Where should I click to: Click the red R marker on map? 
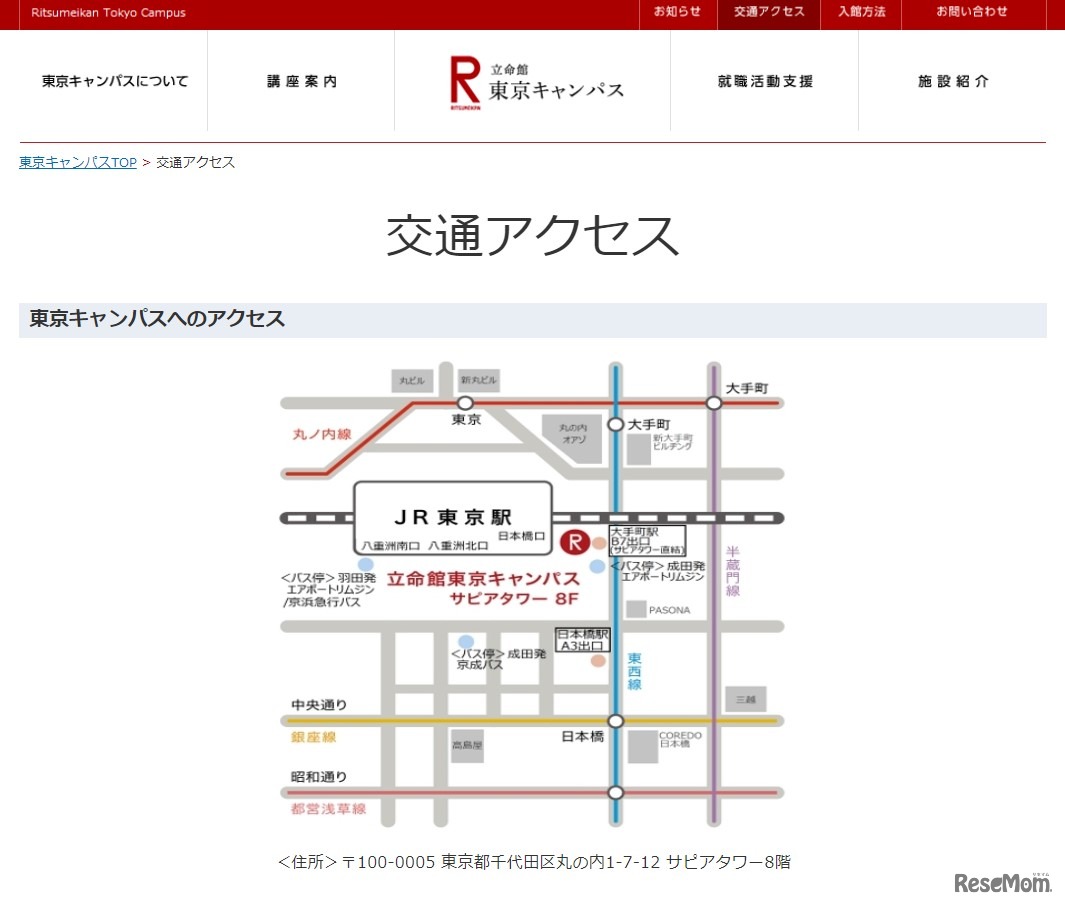pyautogui.click(x=574, y=543)
